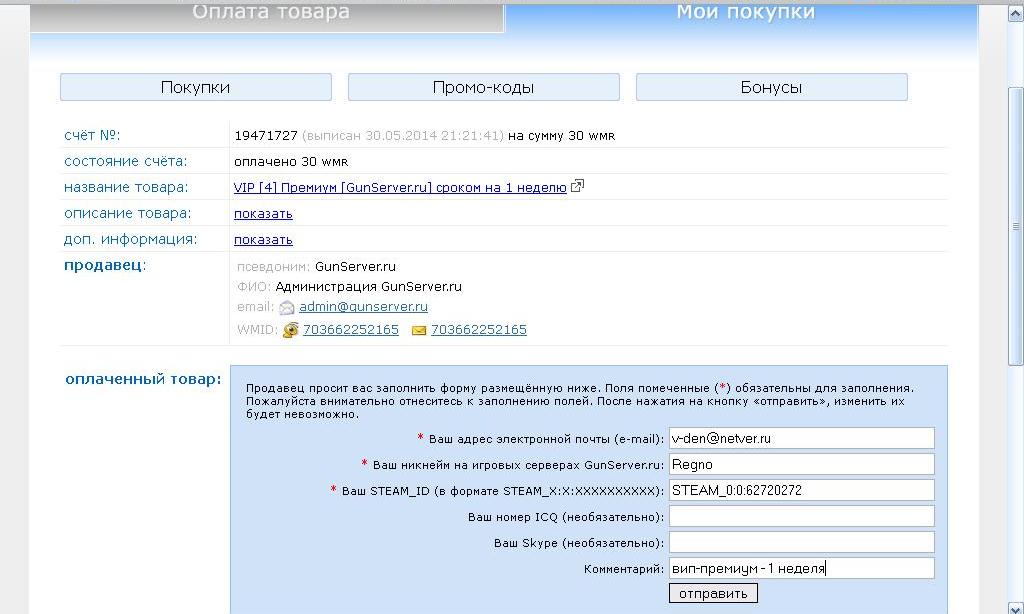1024x614 pixels.
Task: Open the Бонусы section
Action: click(x=771, y=87)
